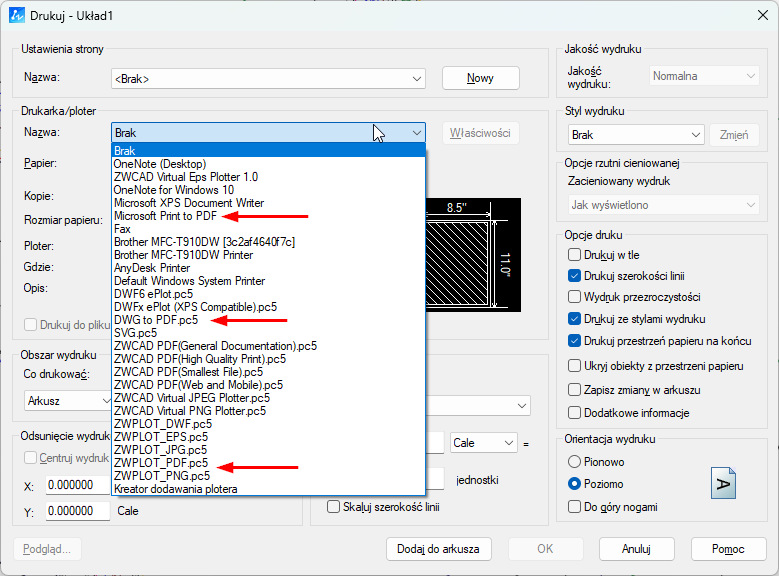Image resolution: width=779 pixels, height=576 pixels.
Task: Click the paper orientation preview icon
Action: click(723, 484)
